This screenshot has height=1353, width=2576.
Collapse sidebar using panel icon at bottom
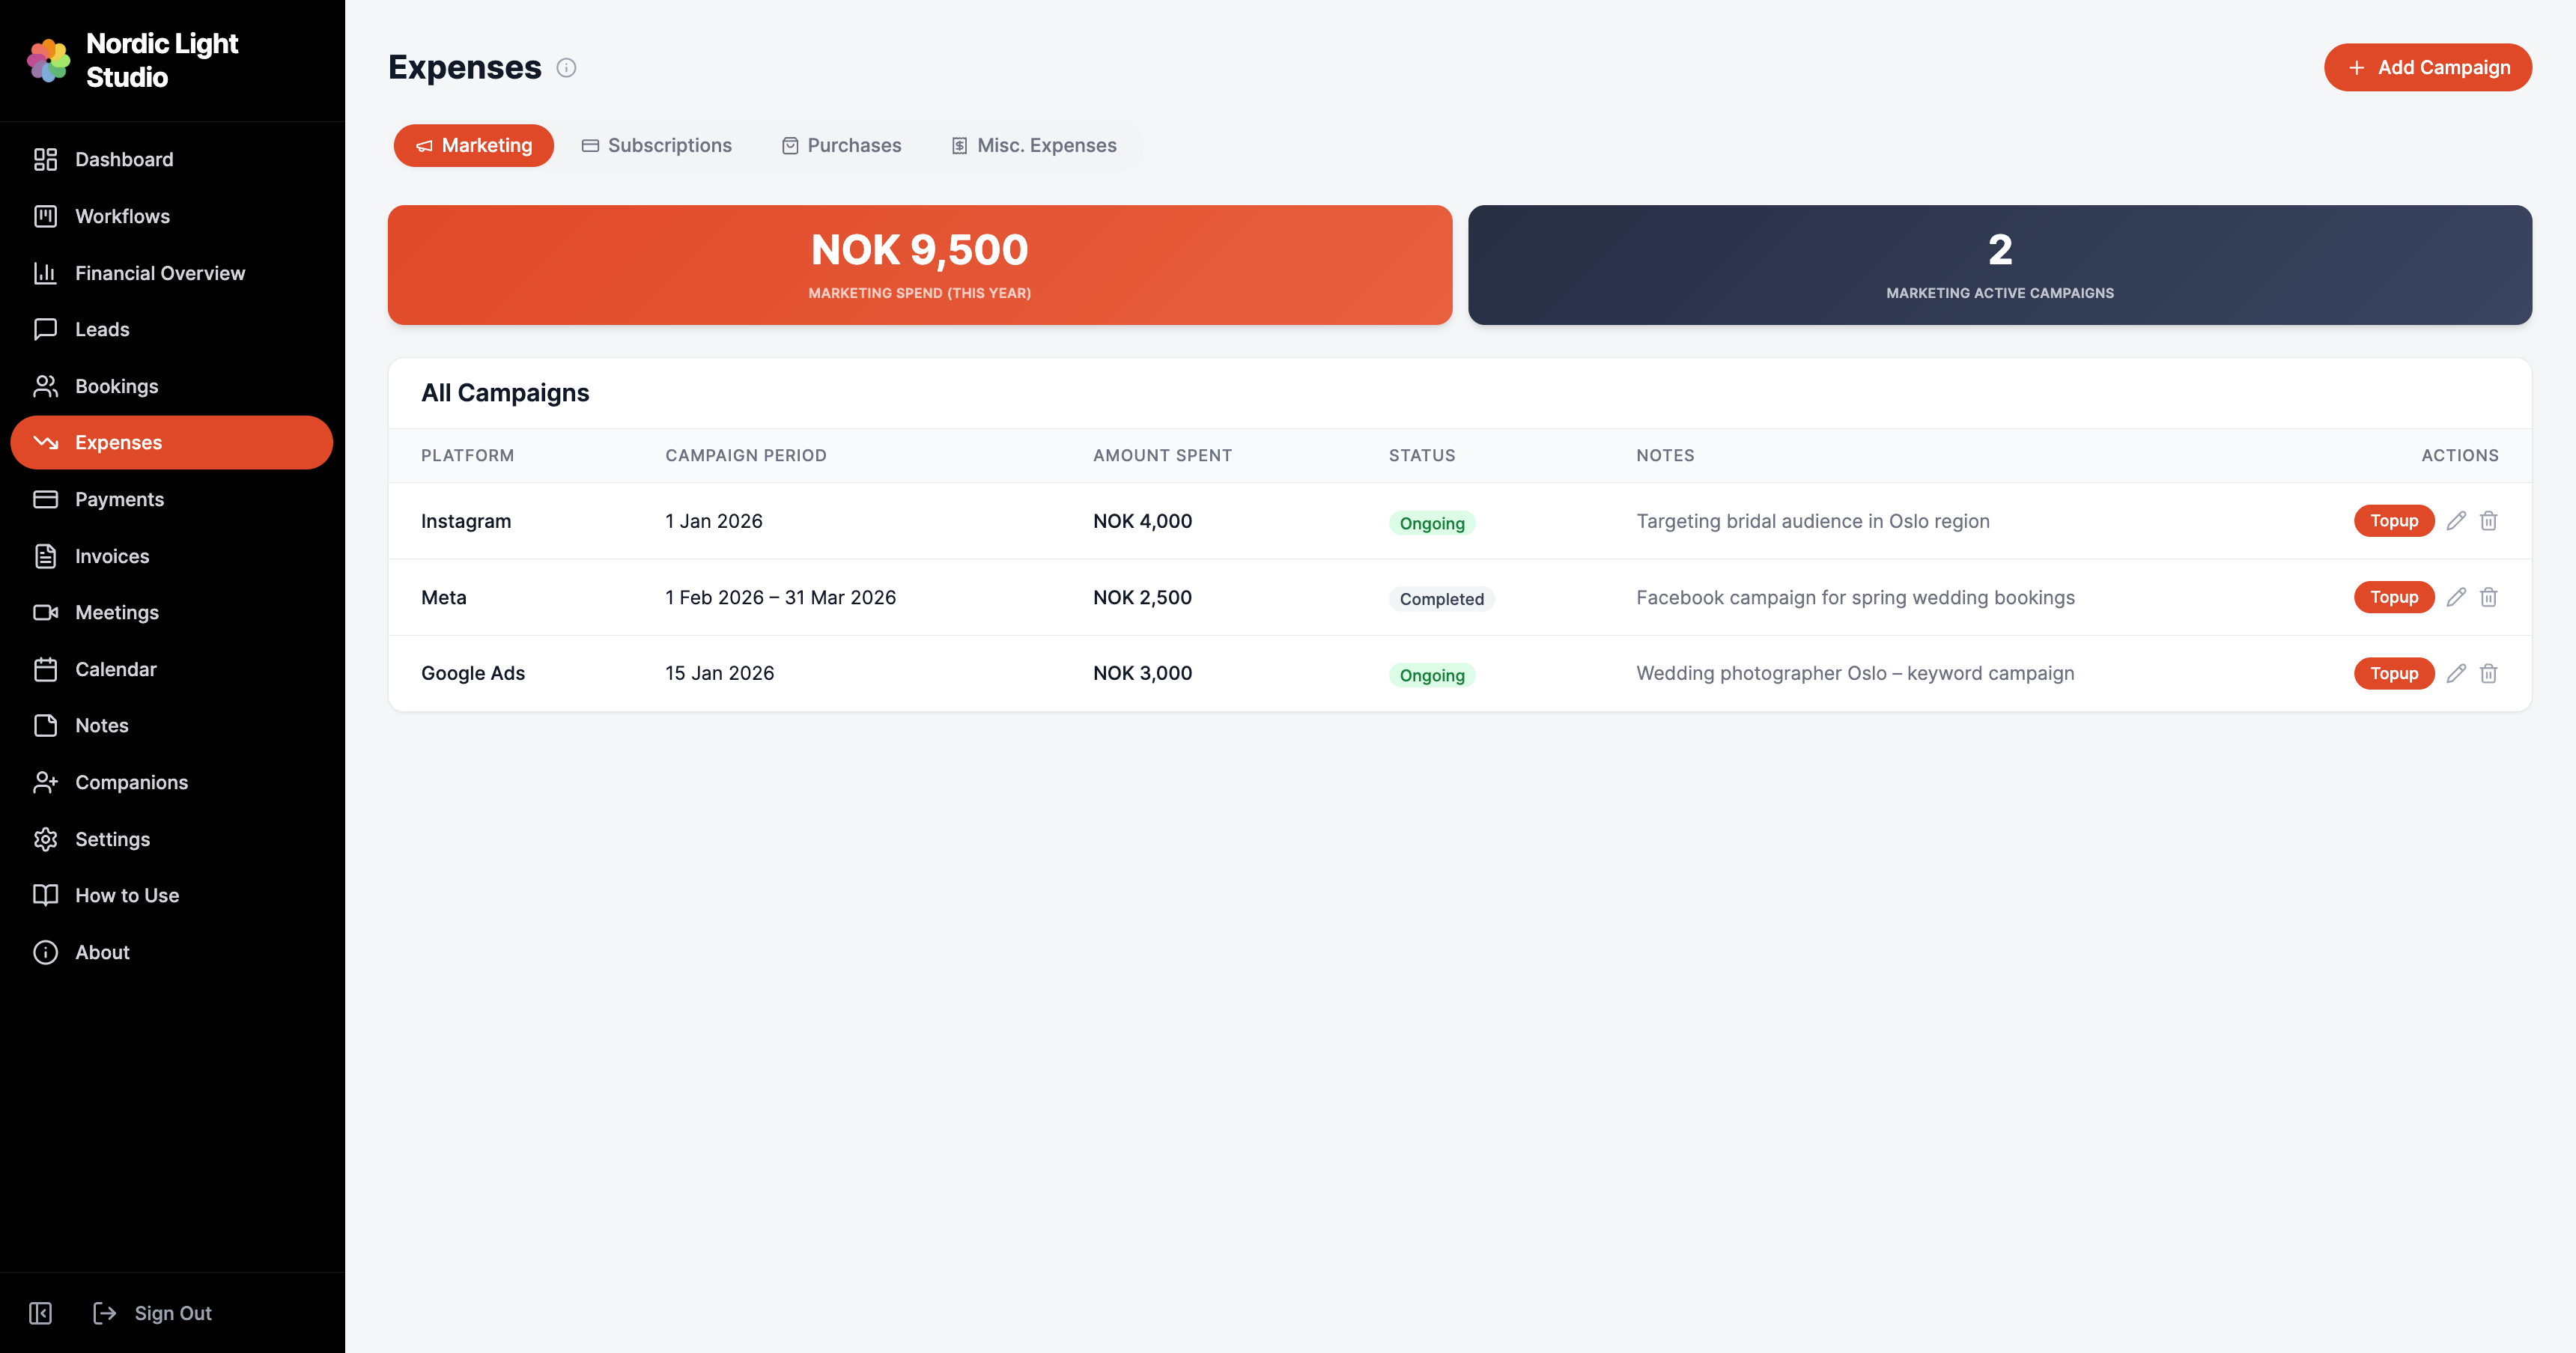pos(41,1313)
